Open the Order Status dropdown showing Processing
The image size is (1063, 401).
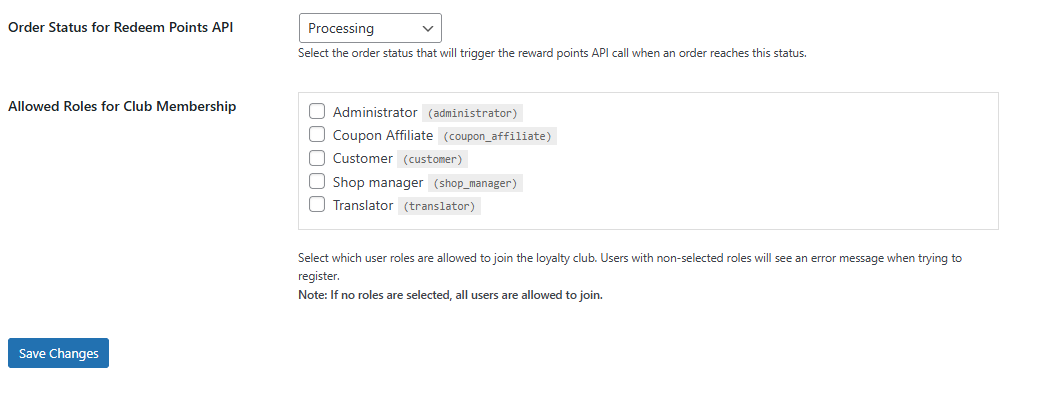pyautogui.click(x=370, y=28)
